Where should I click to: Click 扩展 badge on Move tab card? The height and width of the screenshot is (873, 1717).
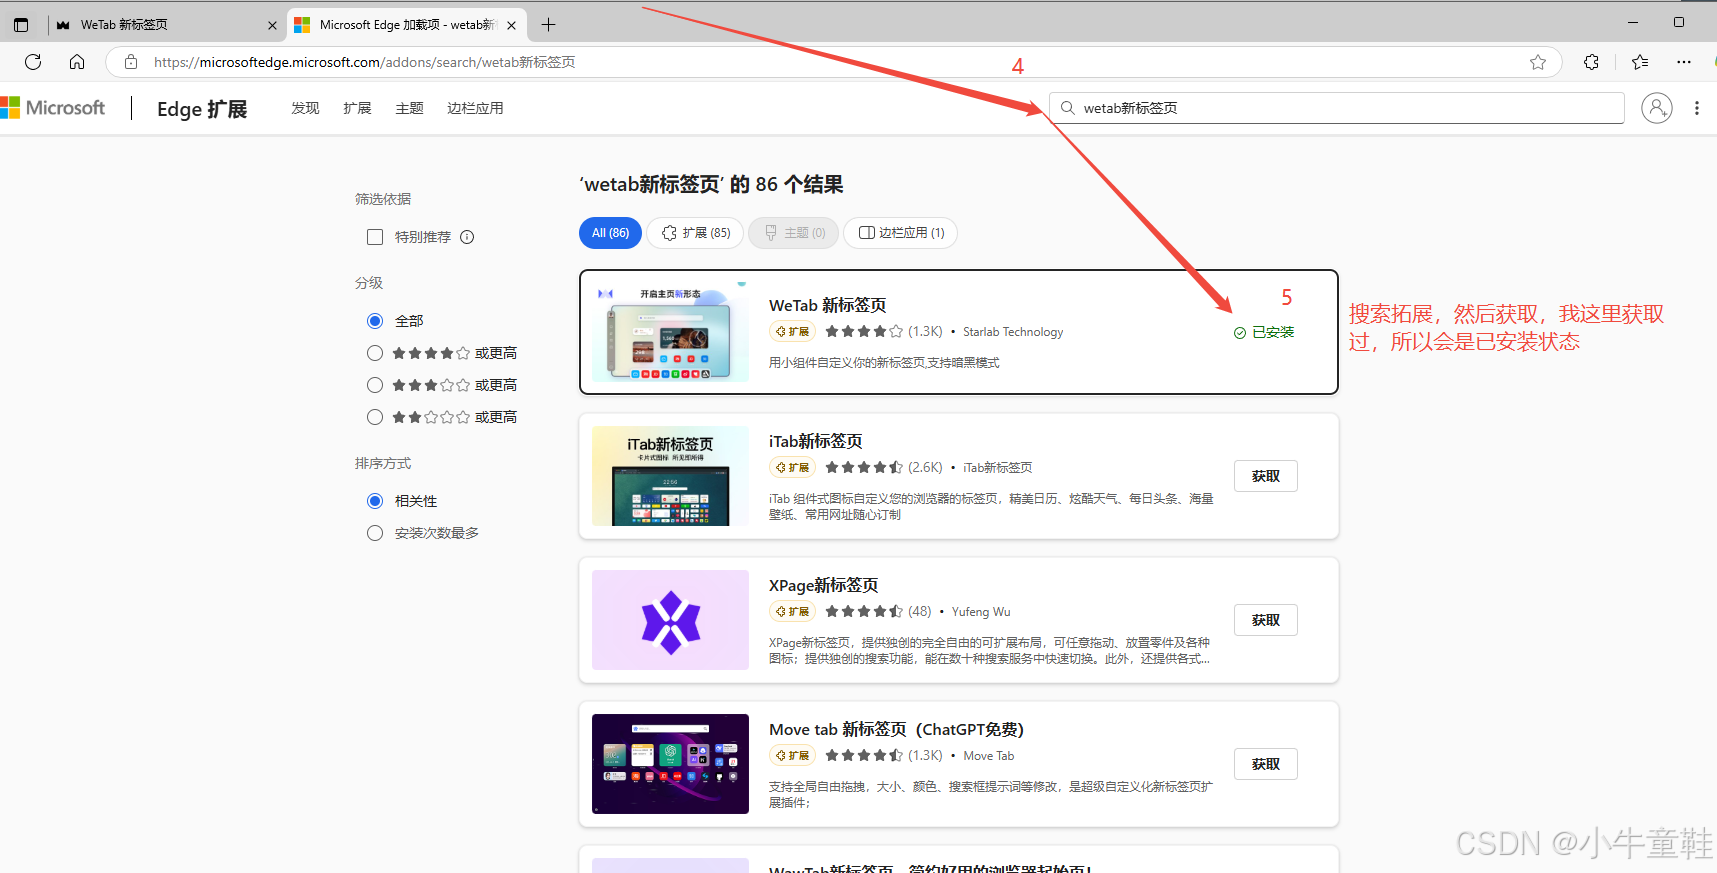tap(793, 756)
